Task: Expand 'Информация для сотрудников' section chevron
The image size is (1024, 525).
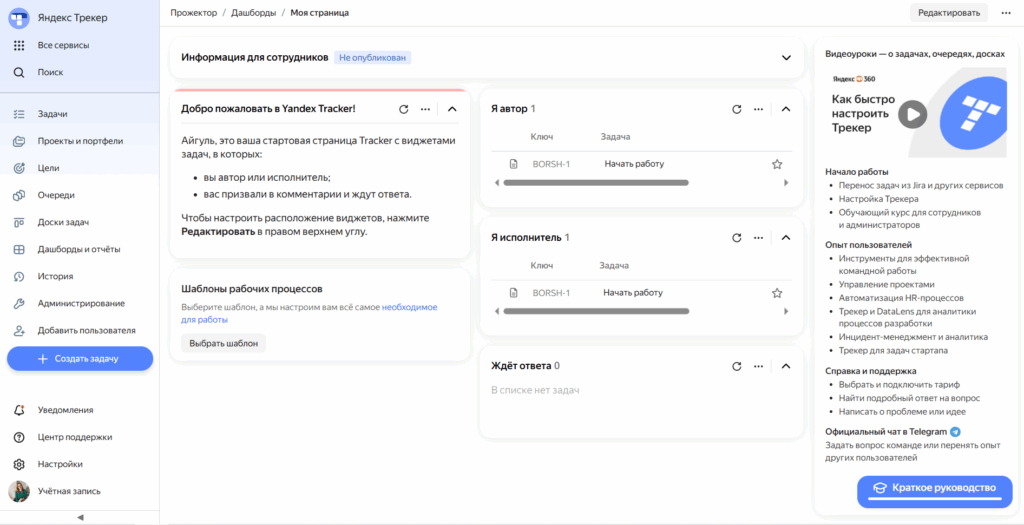Action: pyautogui.click(x=786, y=58)
